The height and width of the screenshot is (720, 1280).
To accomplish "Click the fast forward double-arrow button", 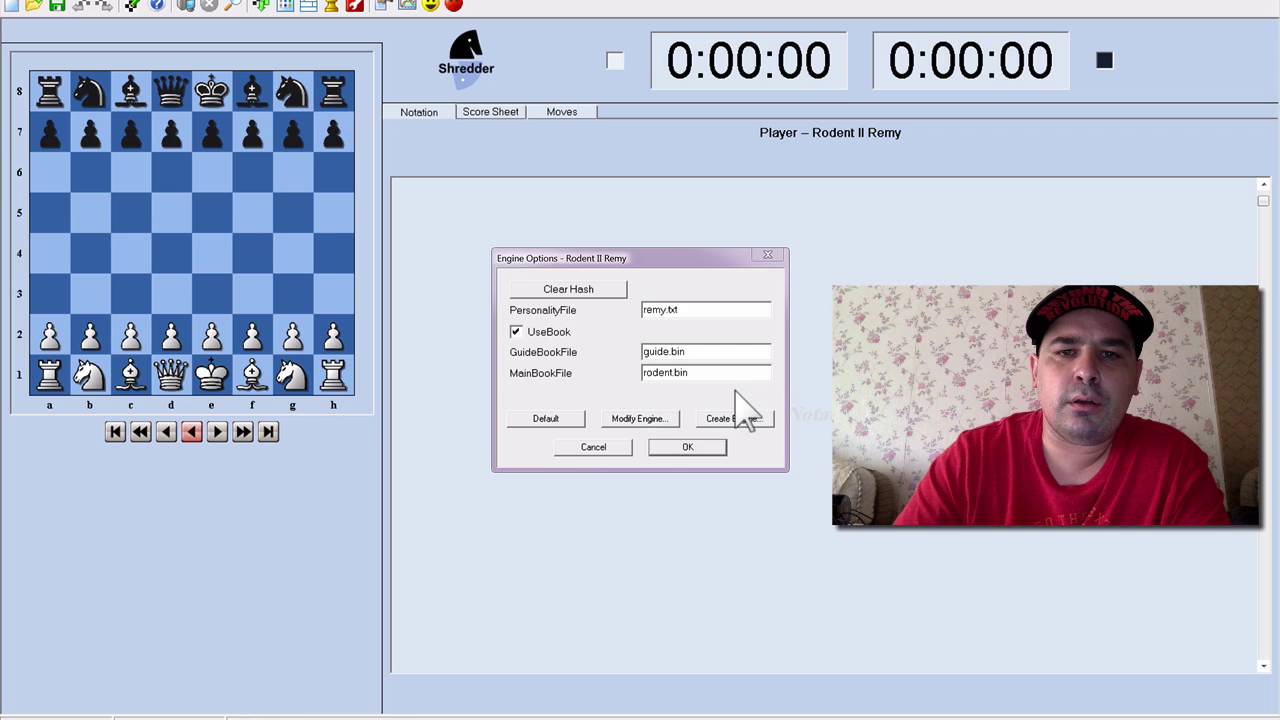I will 243,432.
